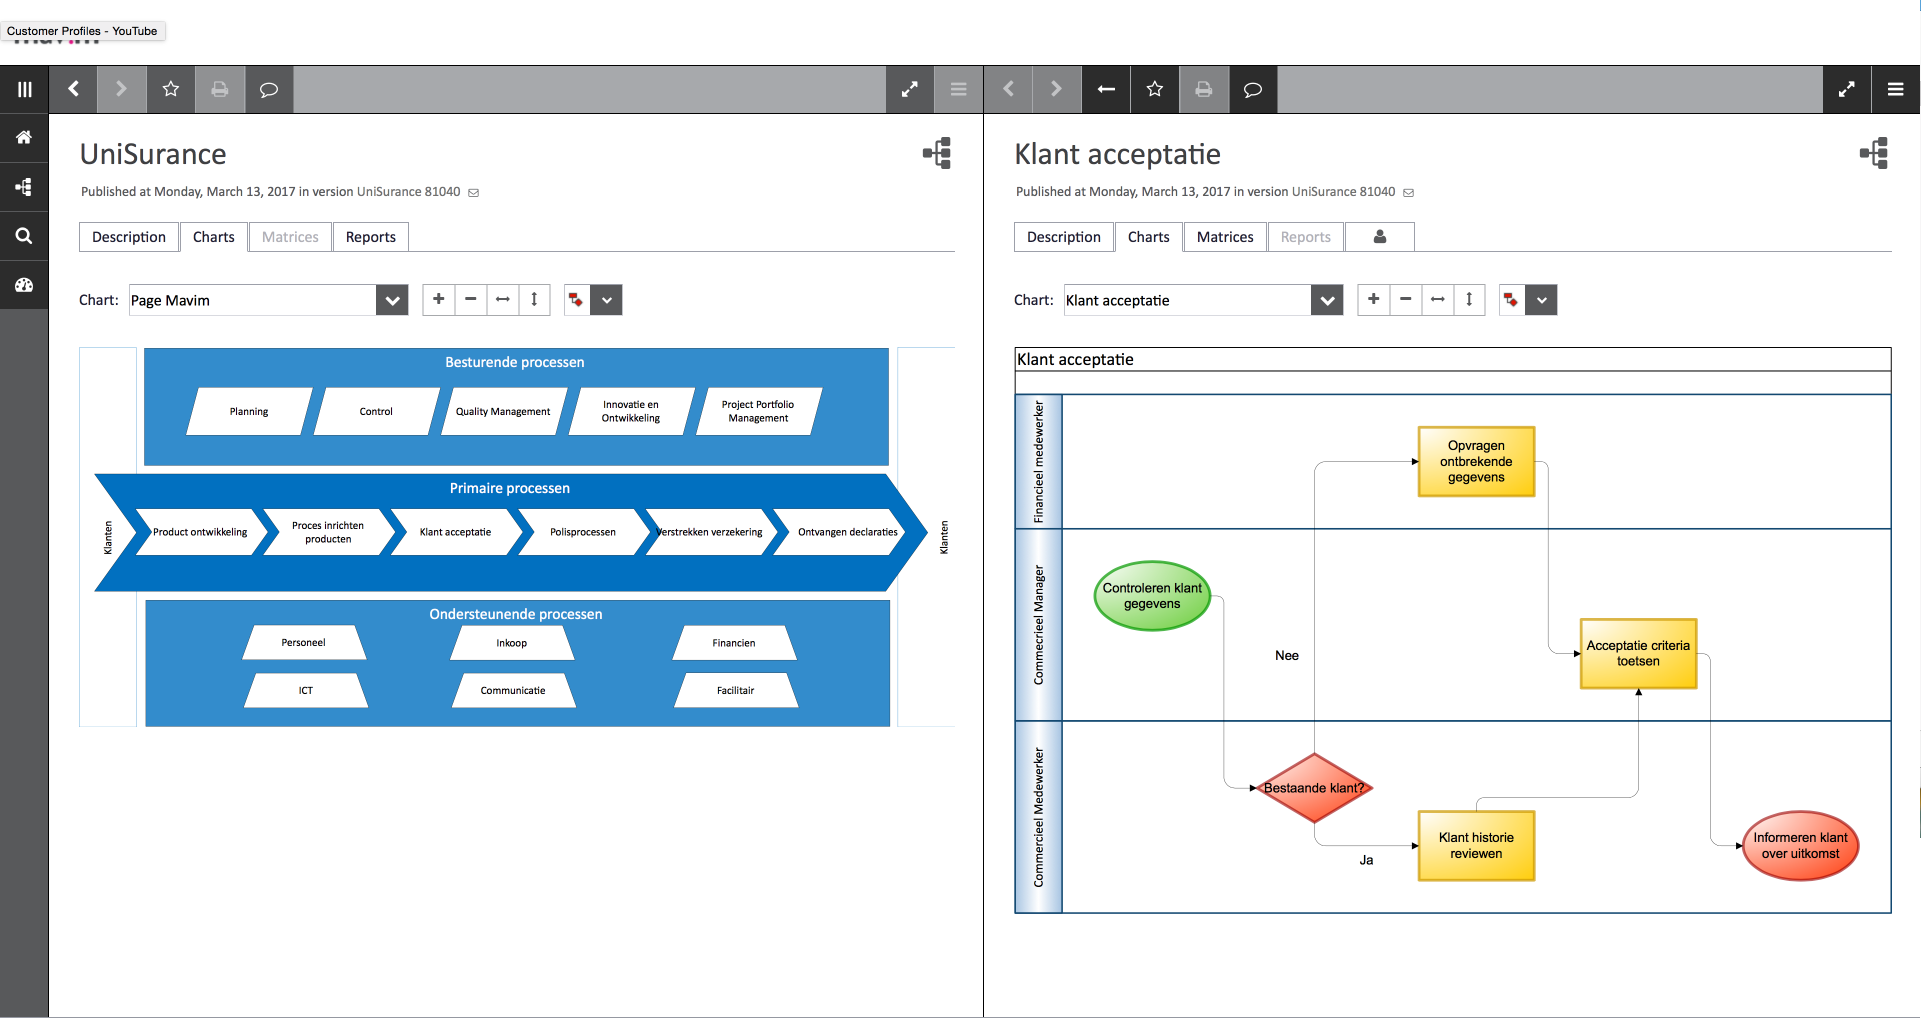
Task: Show Klant acceptatie tree structure icon beside title
Action: pyautogui.click(x=1874, y=154)
